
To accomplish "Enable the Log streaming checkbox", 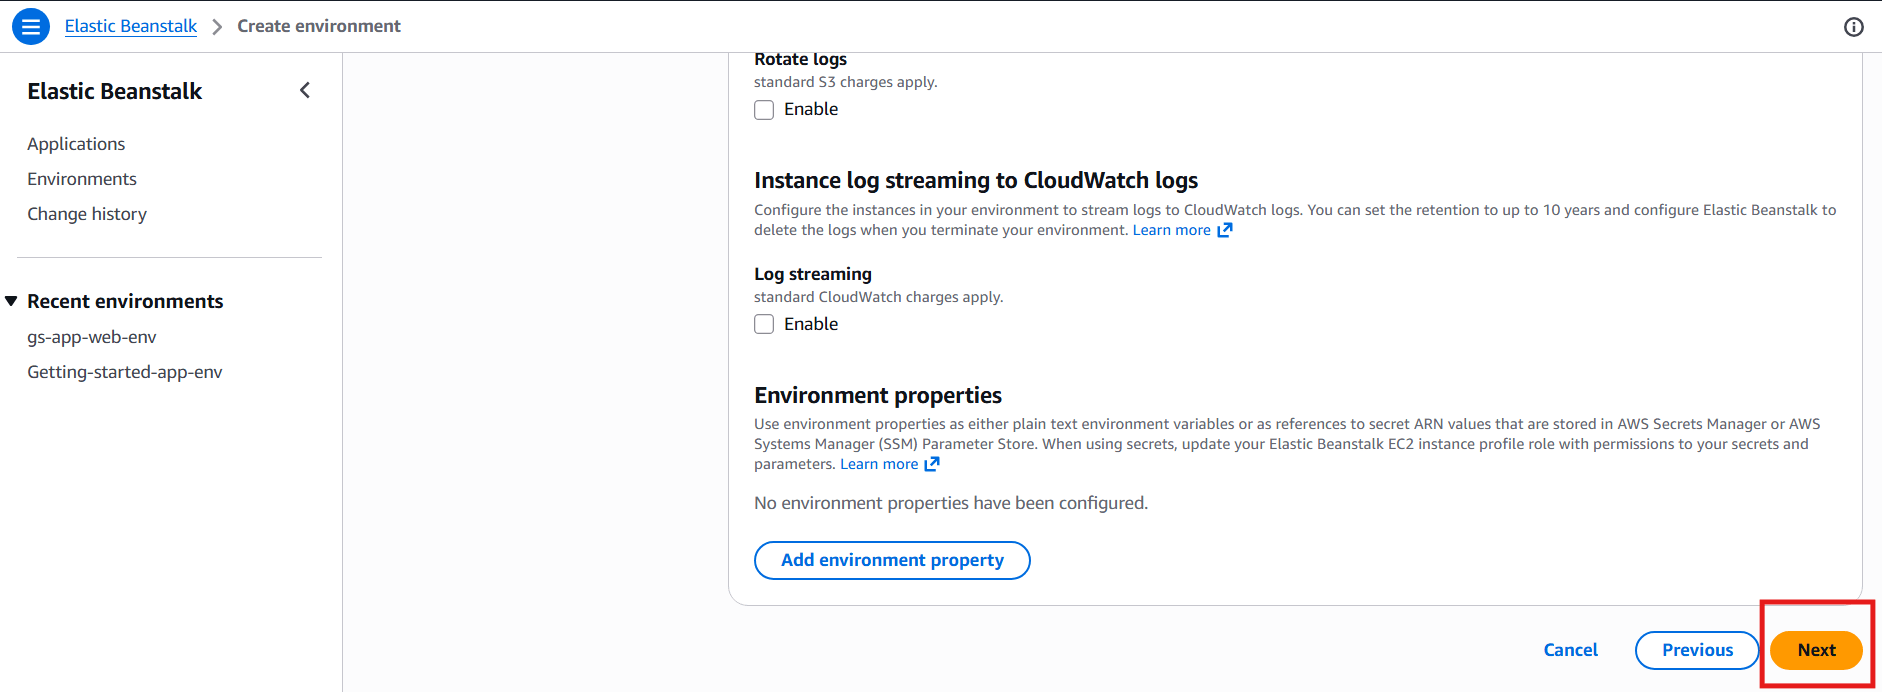I will pyautogui.click(x=764, y=324).
